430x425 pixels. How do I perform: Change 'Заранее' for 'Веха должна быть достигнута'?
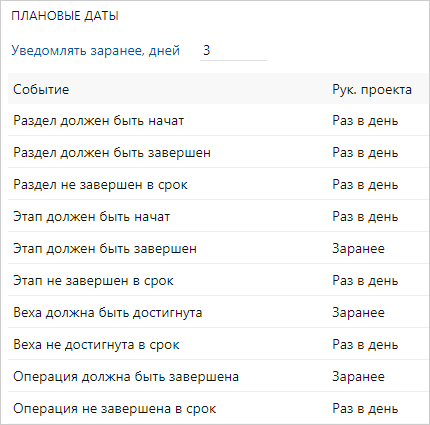coord(358,312)
